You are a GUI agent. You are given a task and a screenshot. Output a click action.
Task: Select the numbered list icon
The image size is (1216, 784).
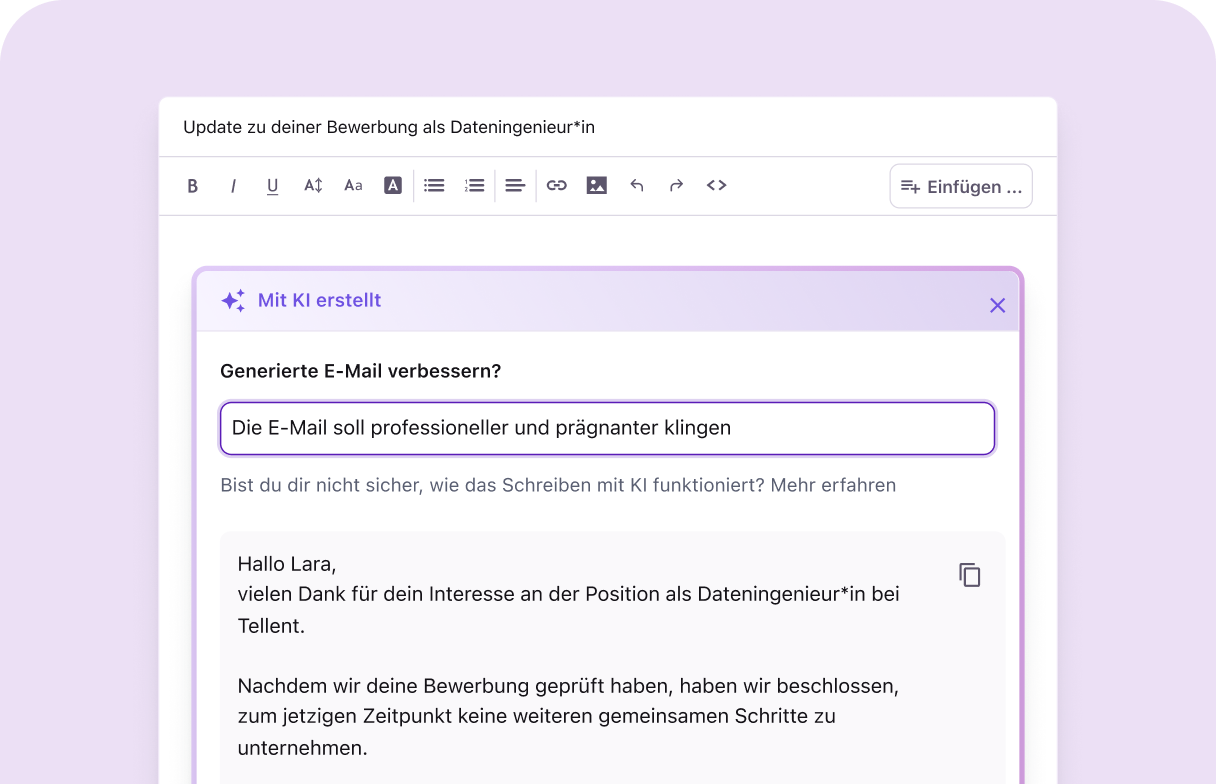(x=474, y=185)
